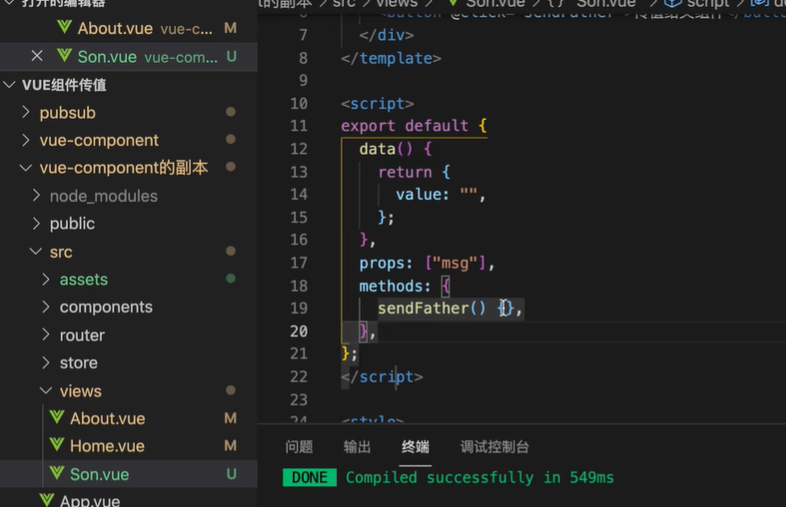This screenshot has width=786, height=507.
Task: Collapse the src folder chevron
Action: click(x=36, y=251)
